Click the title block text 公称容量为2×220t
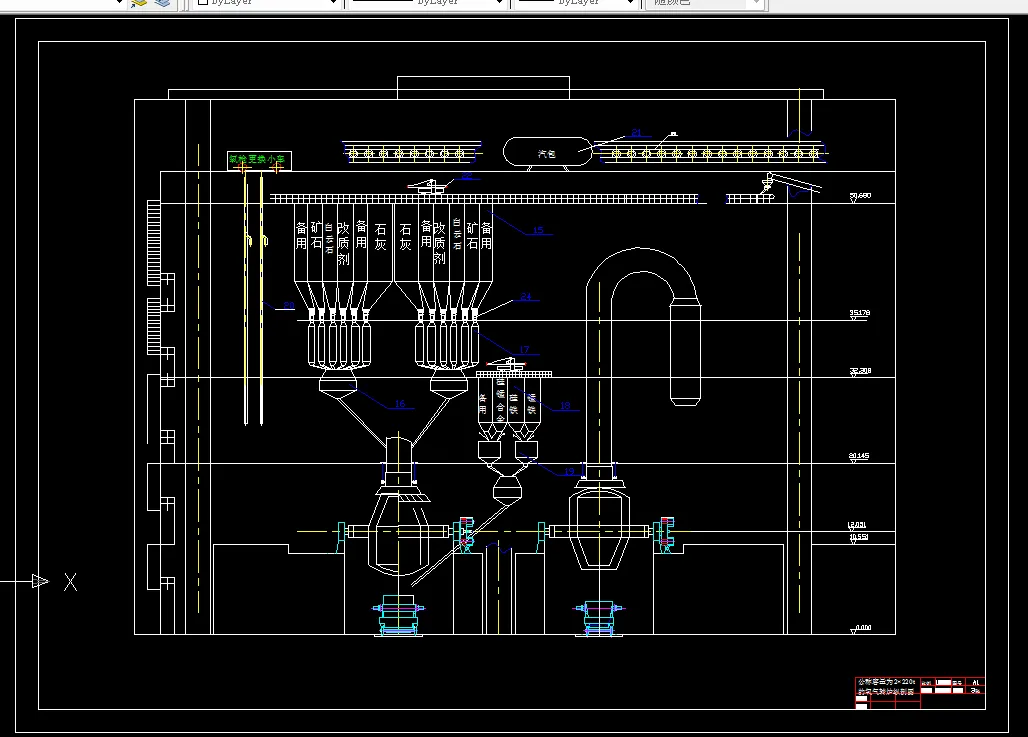 pyautogui.click(x=886, y=682)
